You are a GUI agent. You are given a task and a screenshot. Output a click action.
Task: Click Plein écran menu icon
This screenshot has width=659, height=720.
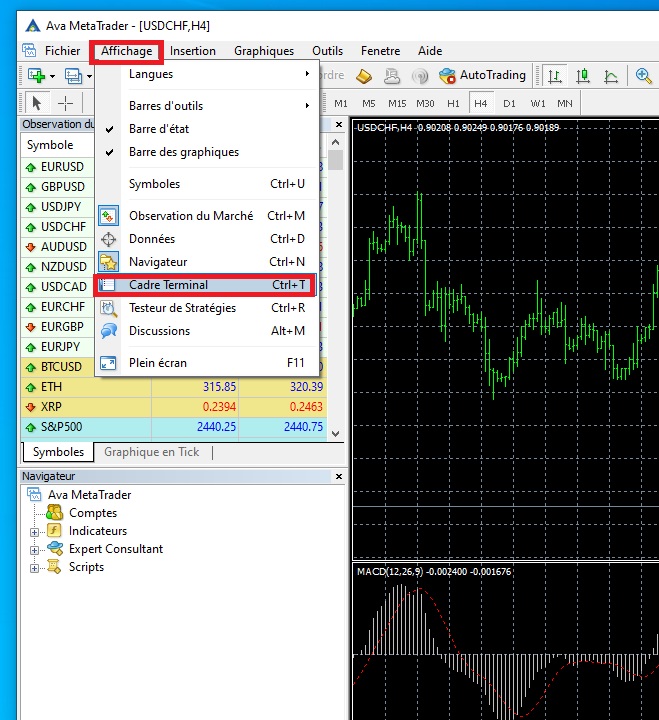coord(108,363)
